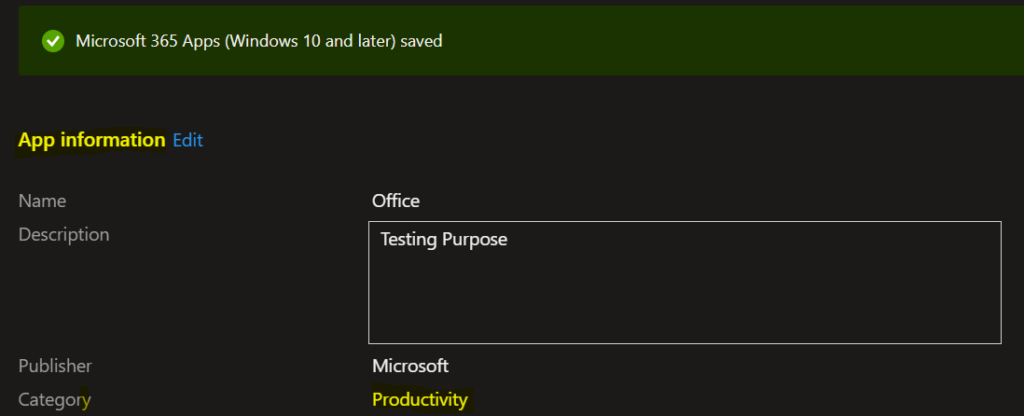Select the Microsoft publisher value
Image resolution: width=1024 pixels, height=416 pixels.
[x=410, y=366]
